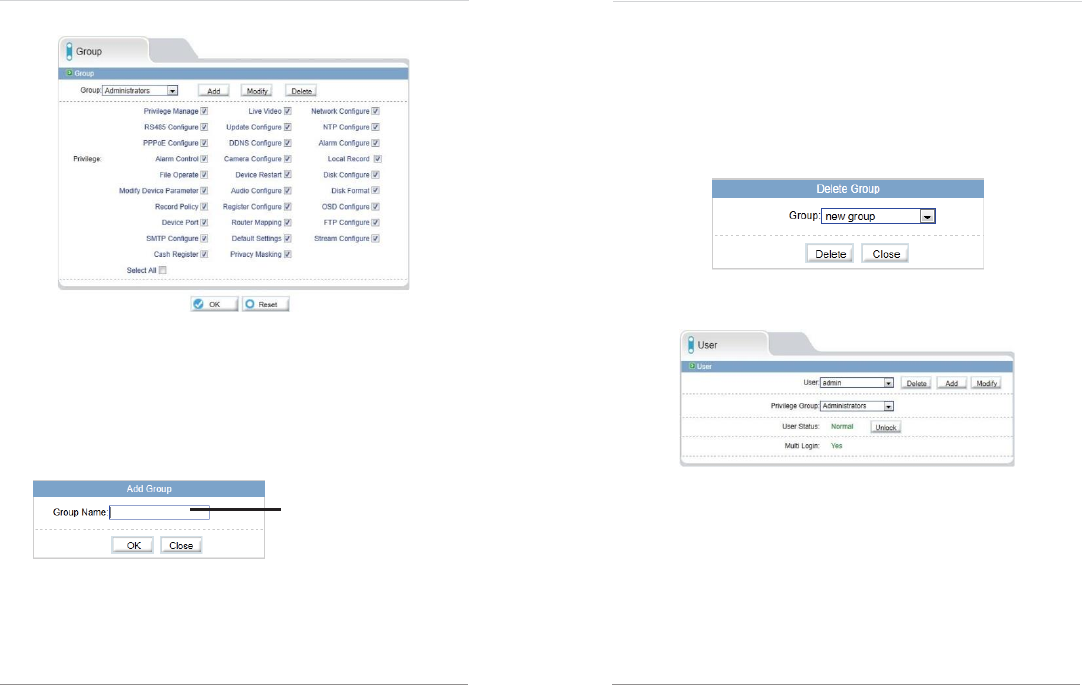Click Modify in the Group panel

(x=257, y=91)
